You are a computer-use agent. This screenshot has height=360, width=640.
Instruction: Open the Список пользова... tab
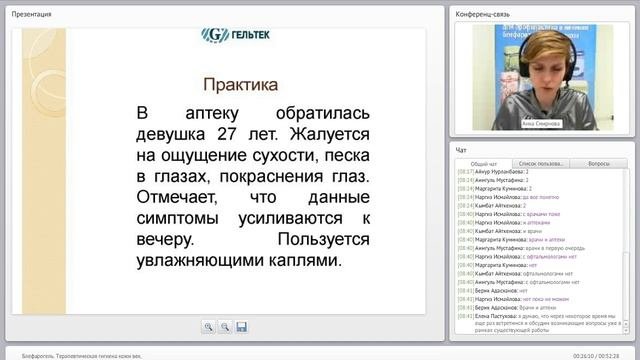pyautogui.click(x=541, y=164)
